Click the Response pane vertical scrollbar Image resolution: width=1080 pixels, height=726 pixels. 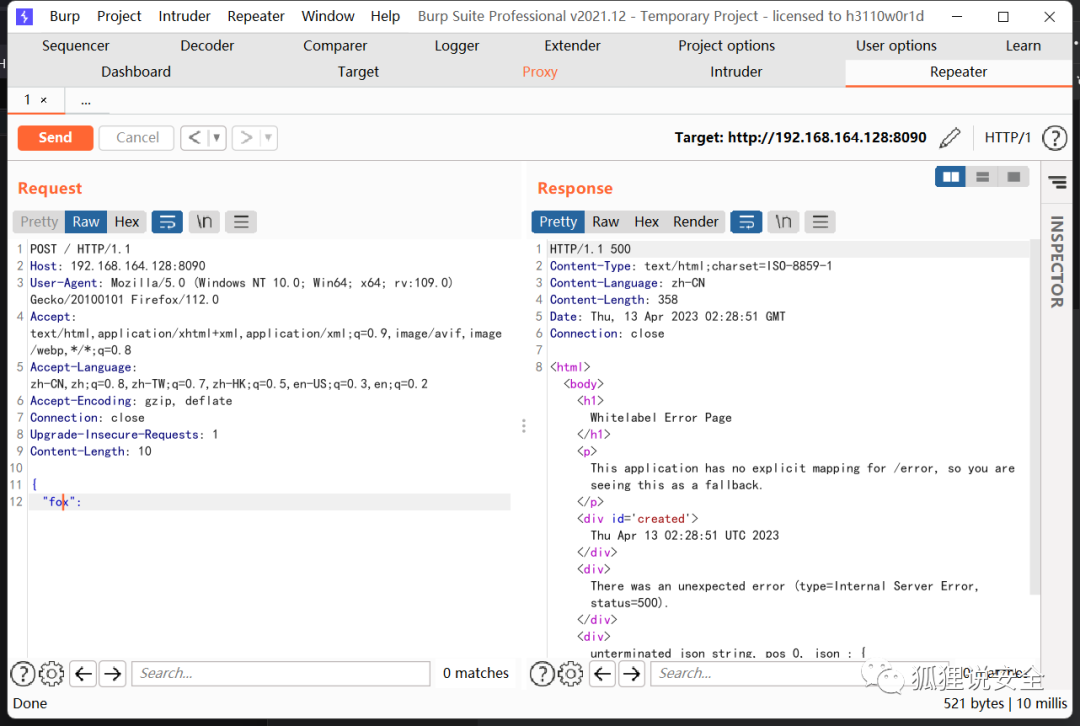coord(1034,417)
